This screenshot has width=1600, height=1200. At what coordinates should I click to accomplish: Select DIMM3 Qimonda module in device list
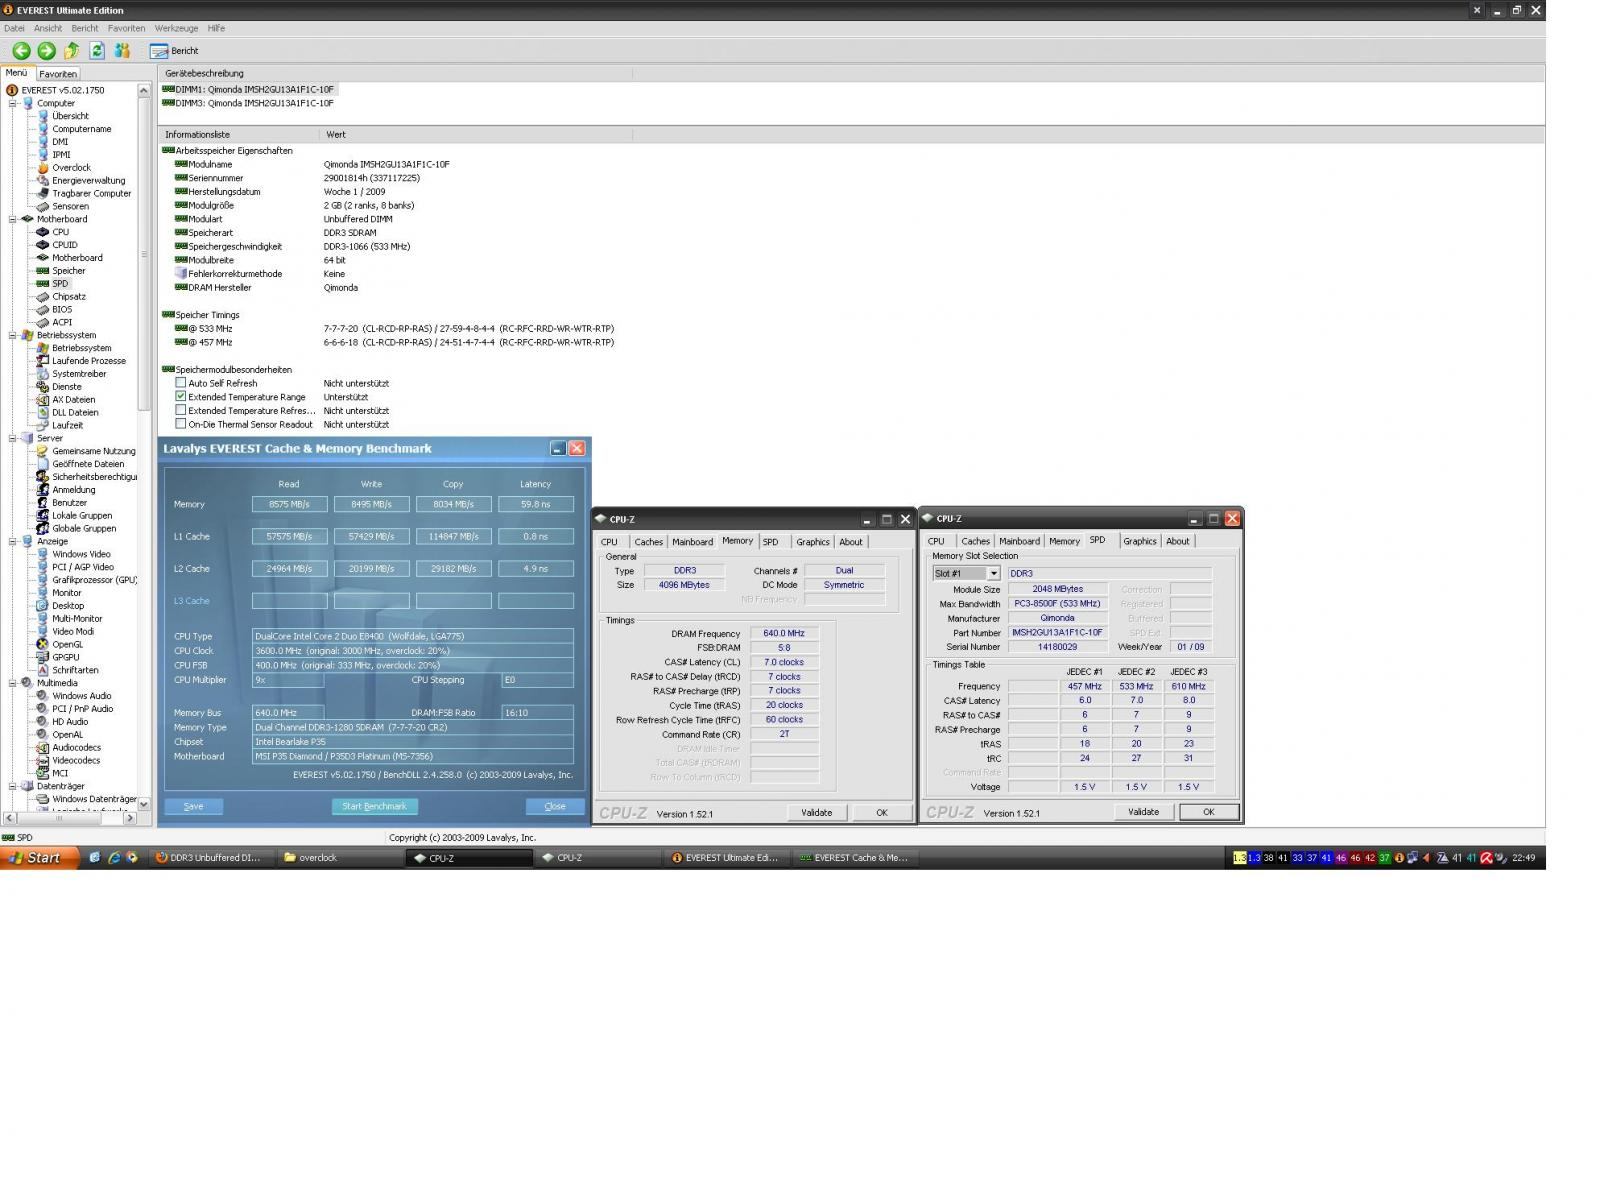pos(254,103)
